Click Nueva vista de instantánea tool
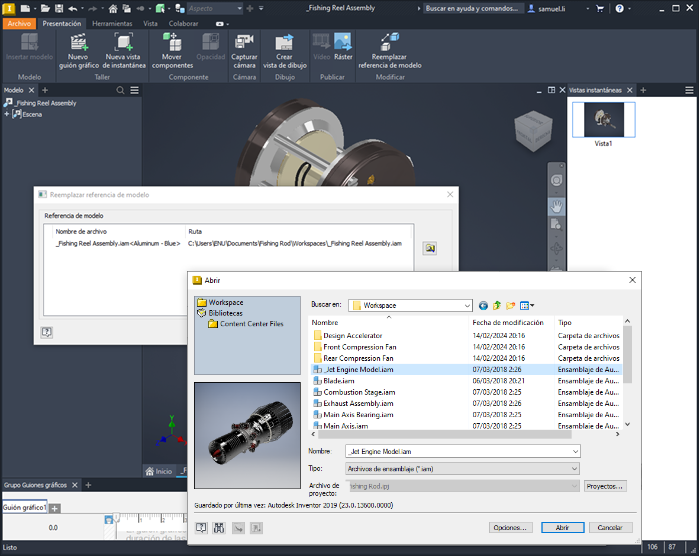700x556 pixels. click(124, 51)
